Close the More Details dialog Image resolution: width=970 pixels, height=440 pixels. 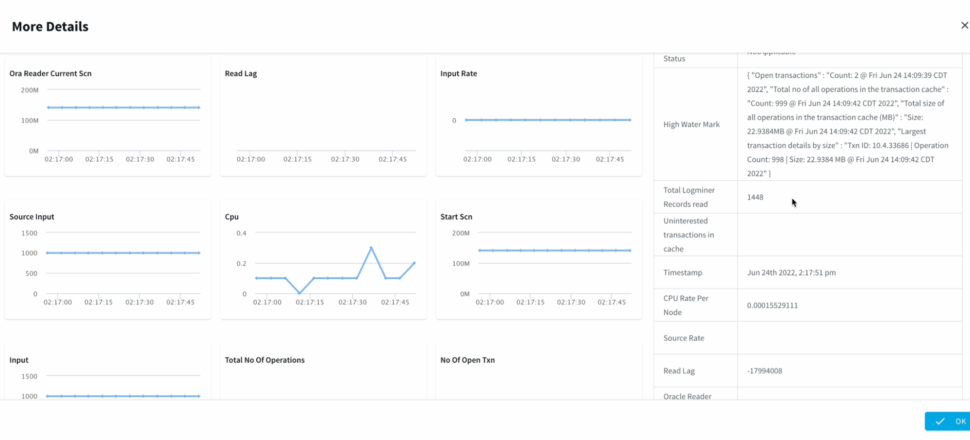click(x=963, y=26)
